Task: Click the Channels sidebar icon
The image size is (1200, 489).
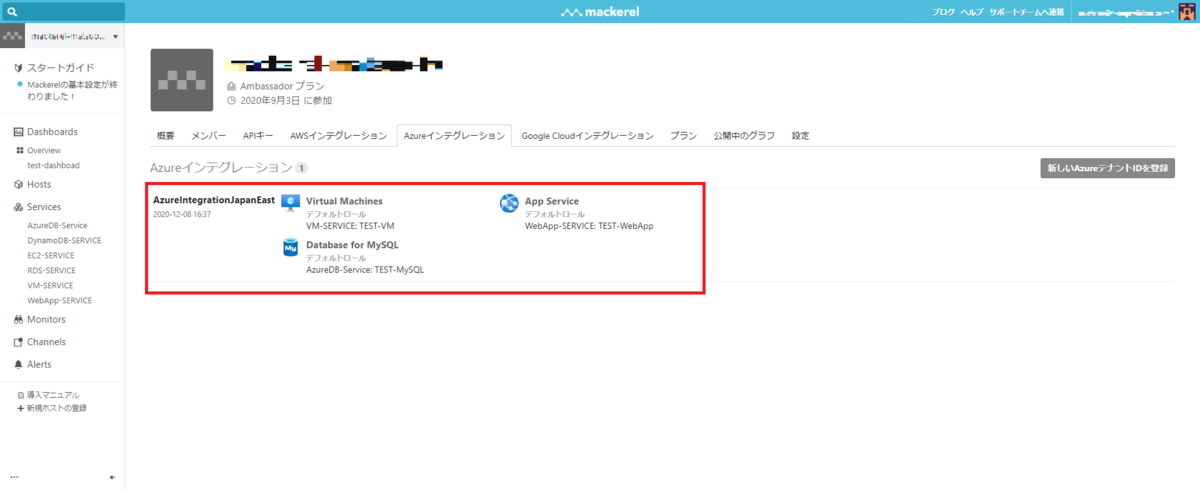Action: [x=18, y=342]
